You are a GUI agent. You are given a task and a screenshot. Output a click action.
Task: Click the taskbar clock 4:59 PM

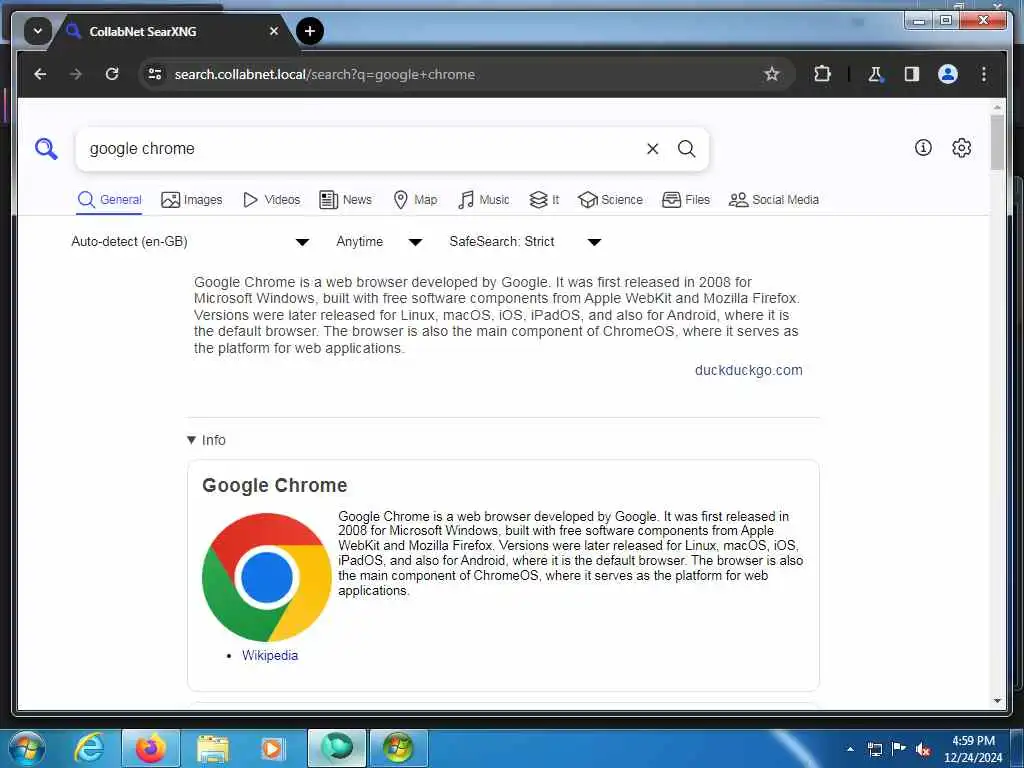point(973,741)
